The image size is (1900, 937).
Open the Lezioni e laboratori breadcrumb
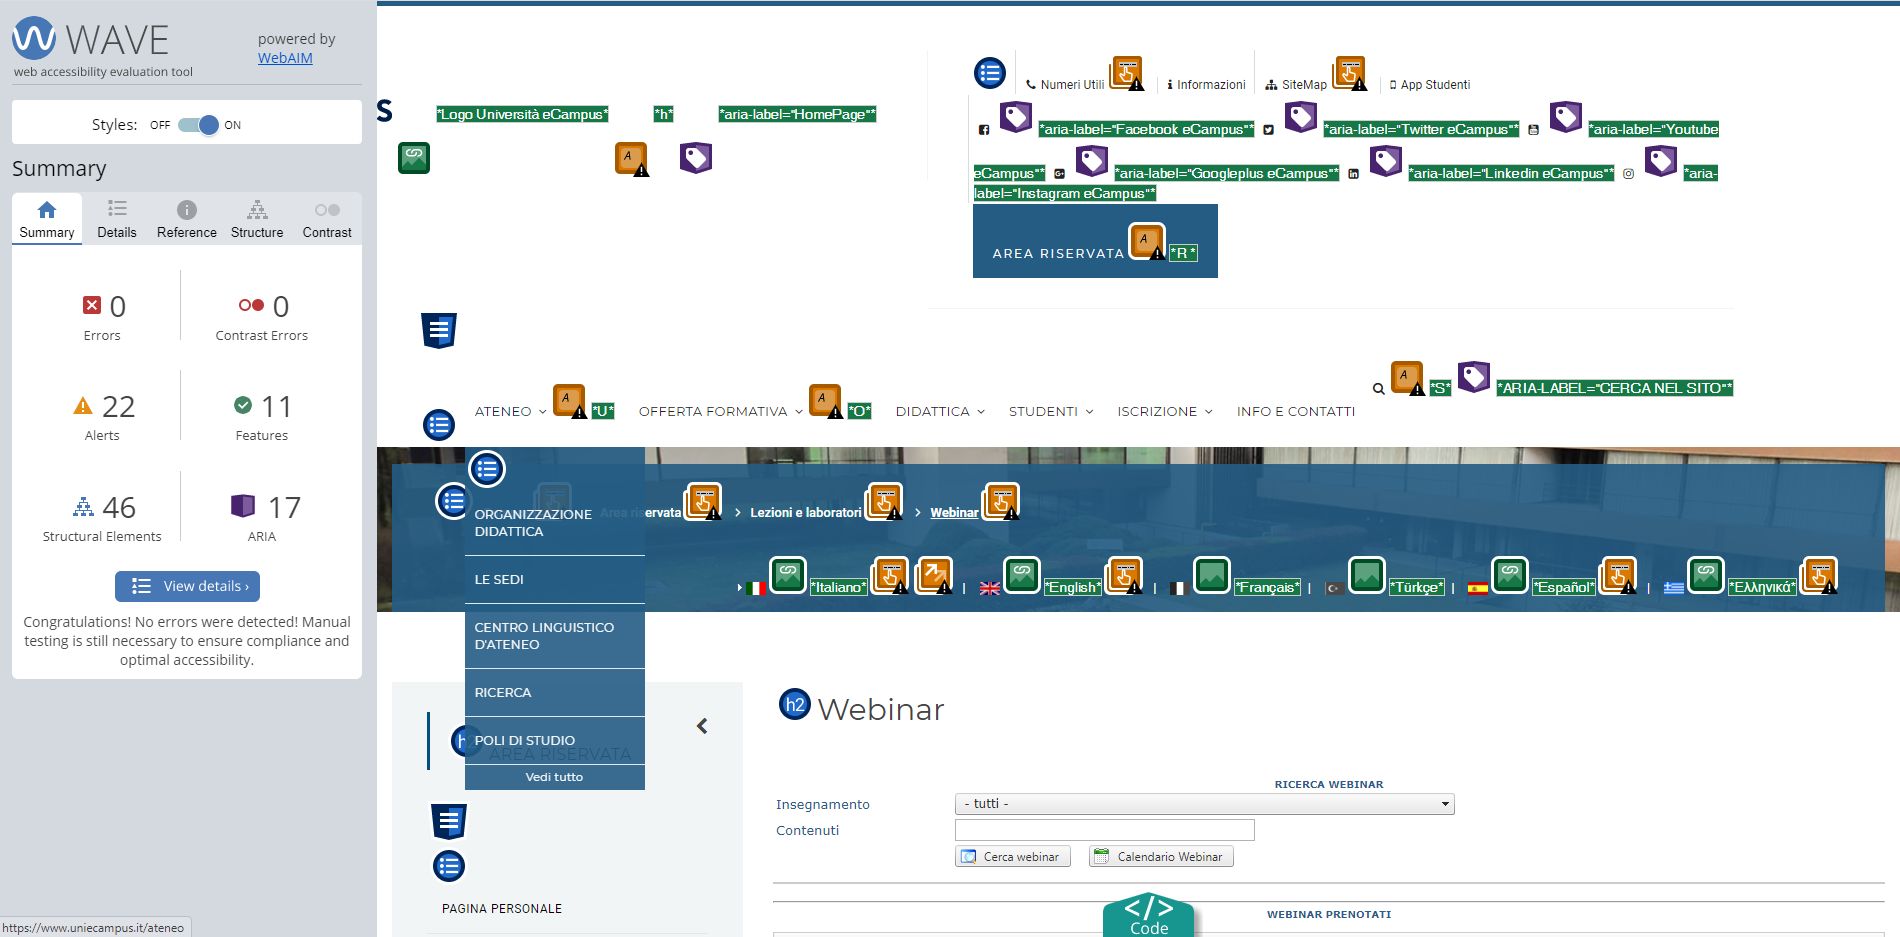pos(806,513)
